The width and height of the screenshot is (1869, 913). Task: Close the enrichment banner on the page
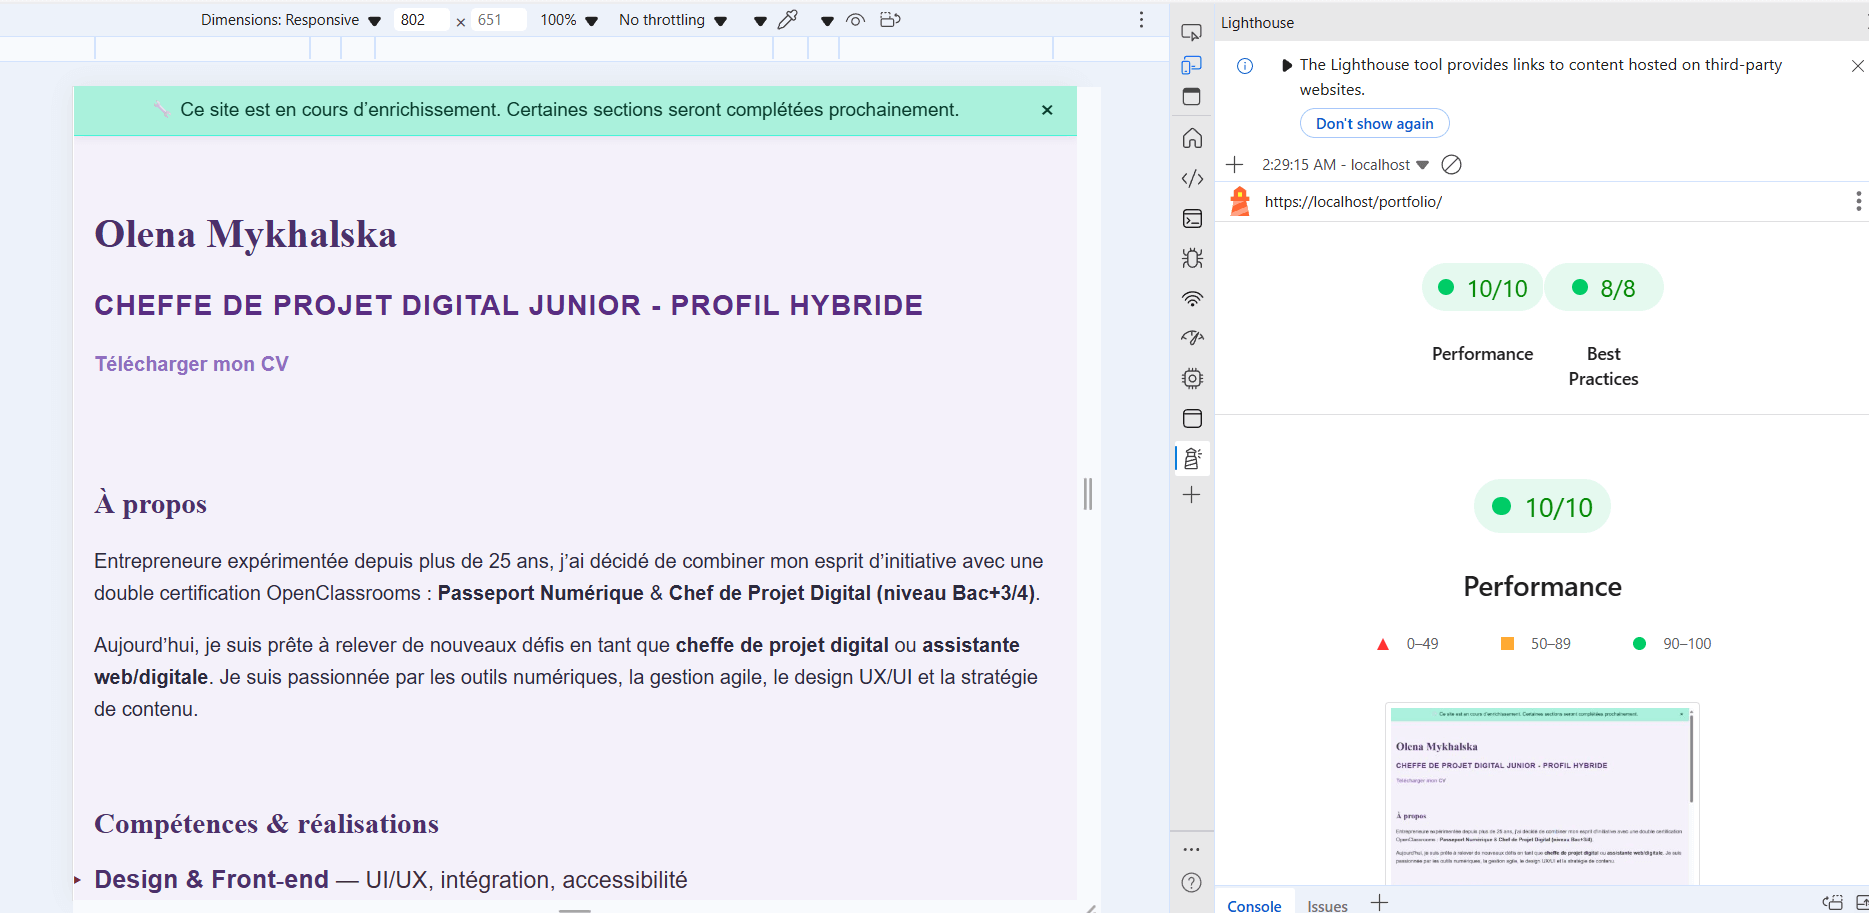tap(1047, 110)
